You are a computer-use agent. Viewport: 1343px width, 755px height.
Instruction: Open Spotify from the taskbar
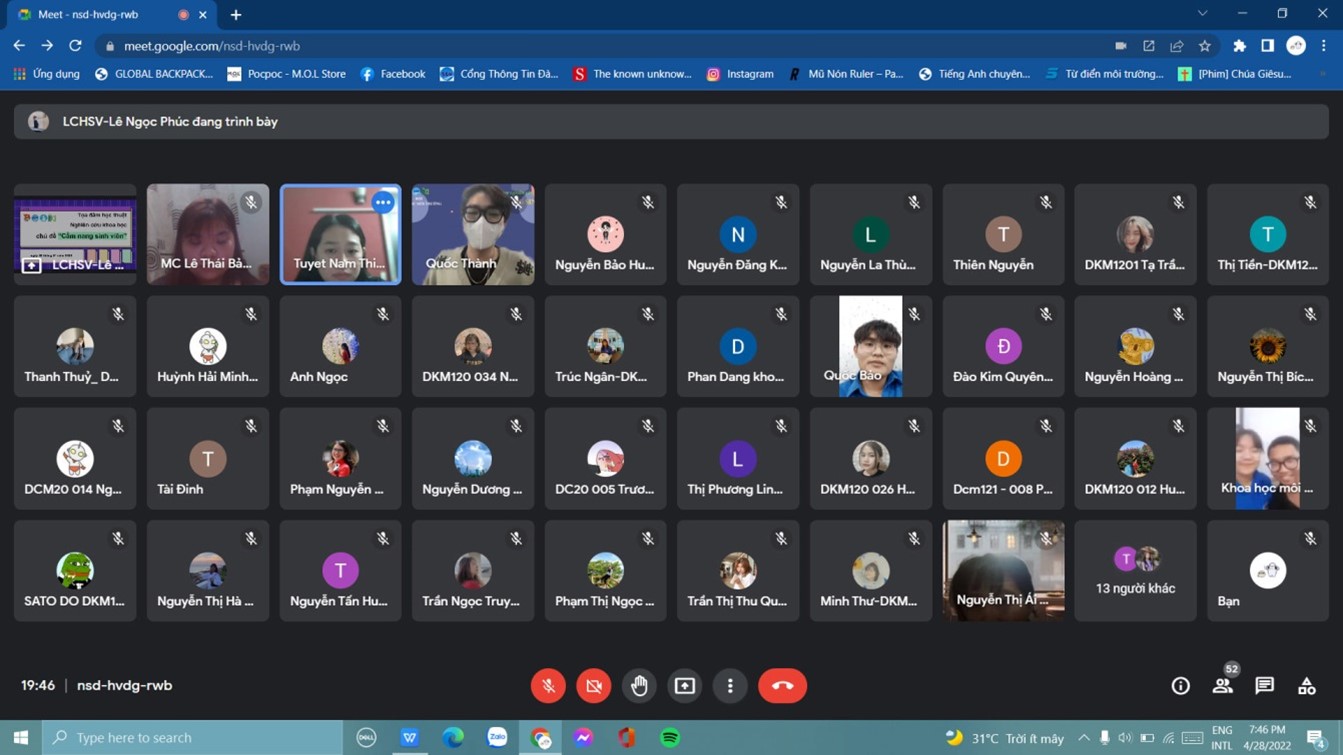670,738
